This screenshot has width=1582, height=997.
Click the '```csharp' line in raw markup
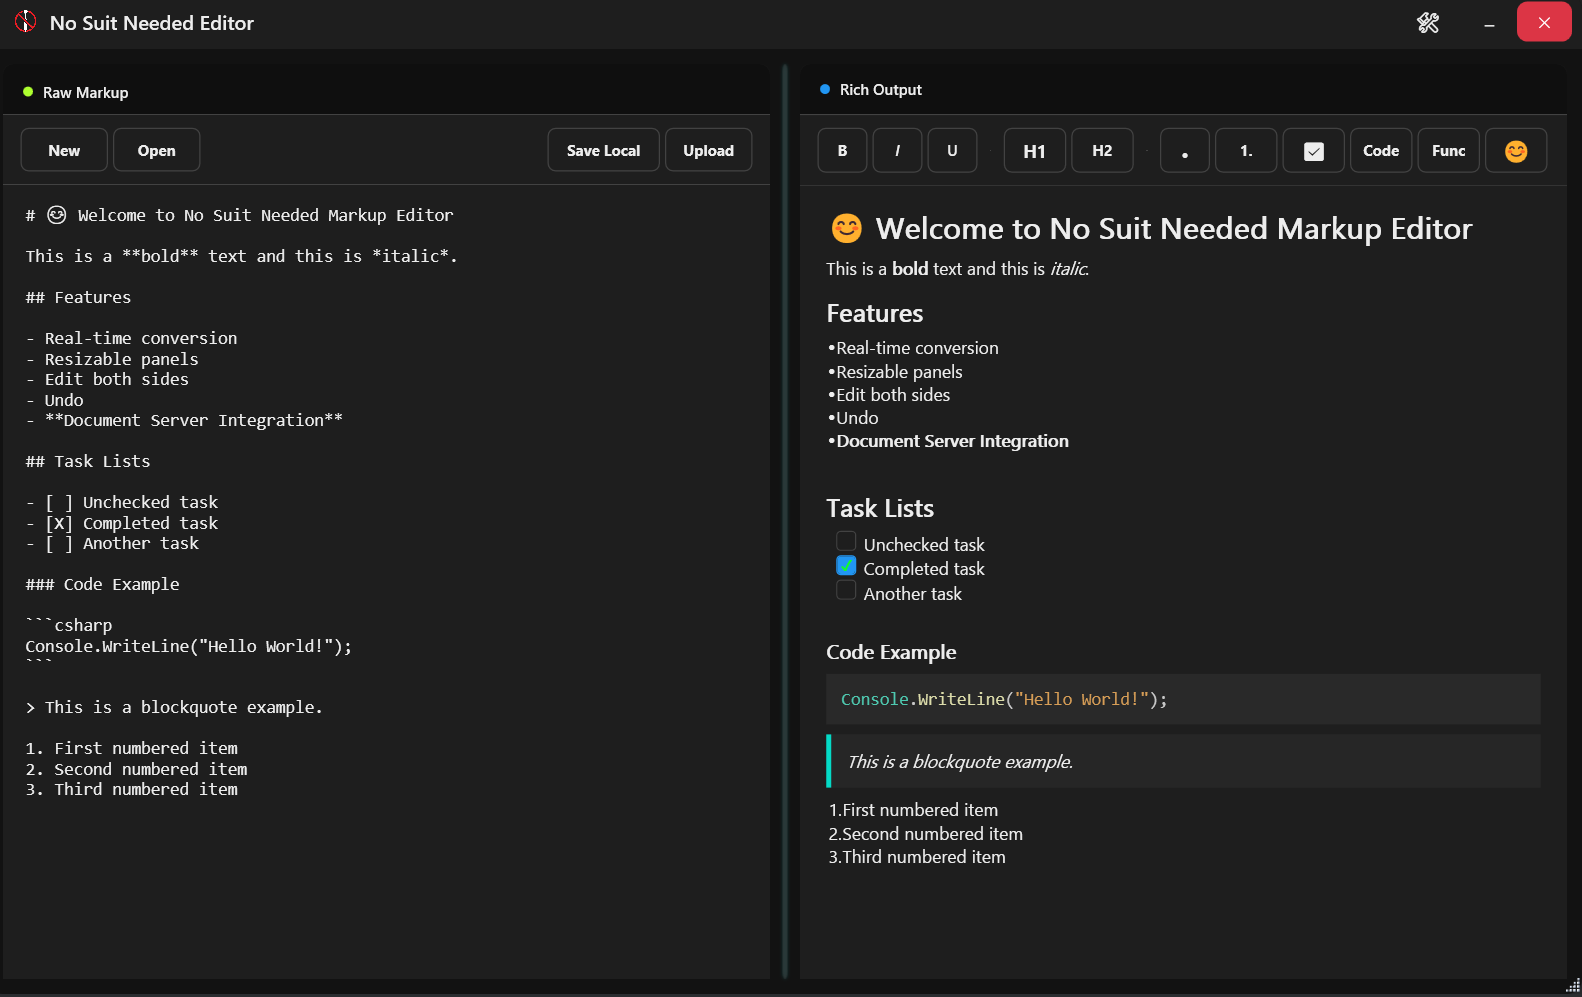point(69,625)
